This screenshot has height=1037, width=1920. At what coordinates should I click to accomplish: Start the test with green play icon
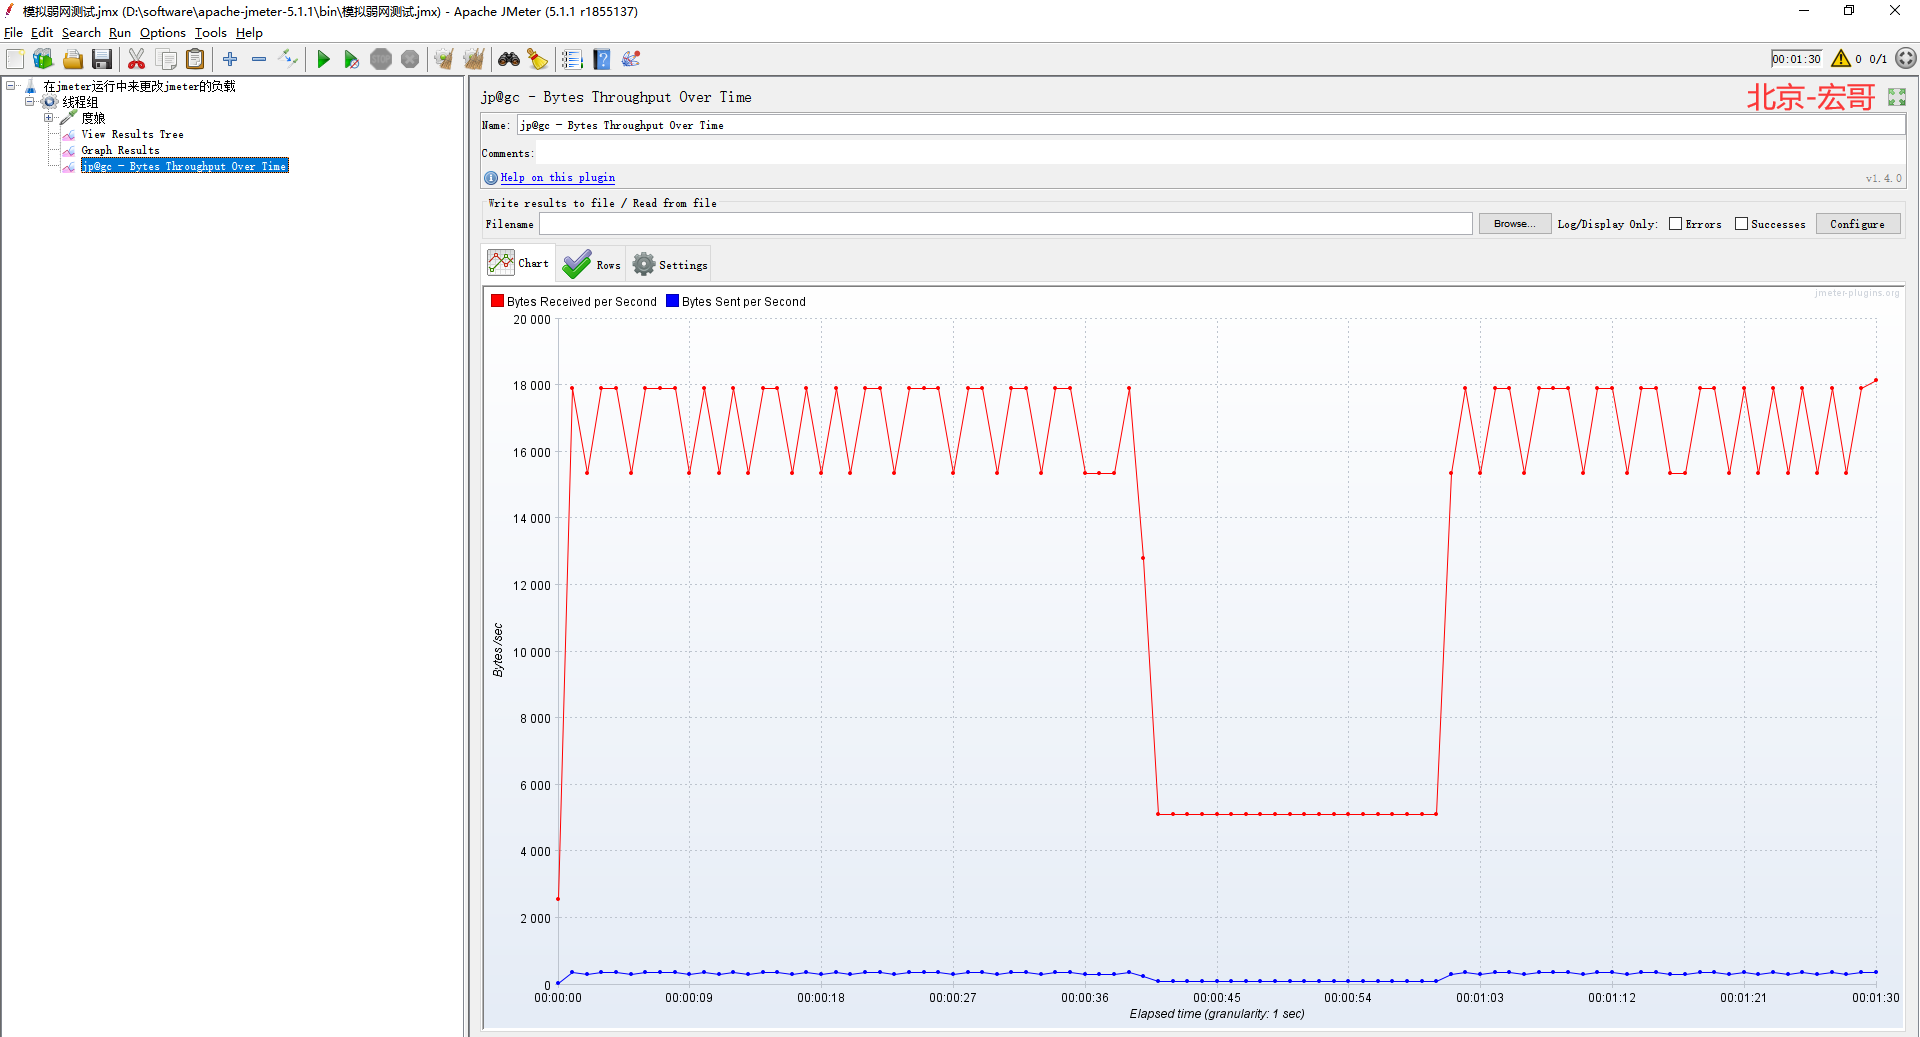[323, 60]
